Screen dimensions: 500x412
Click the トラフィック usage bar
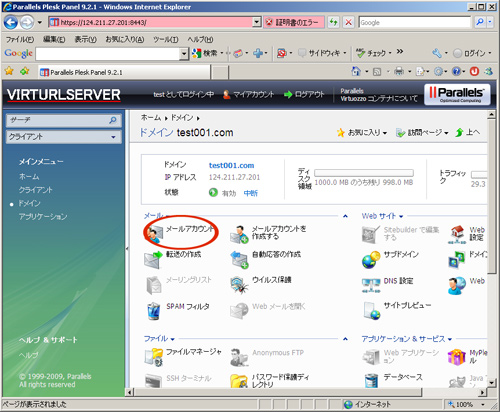click(x=479, y=174)
